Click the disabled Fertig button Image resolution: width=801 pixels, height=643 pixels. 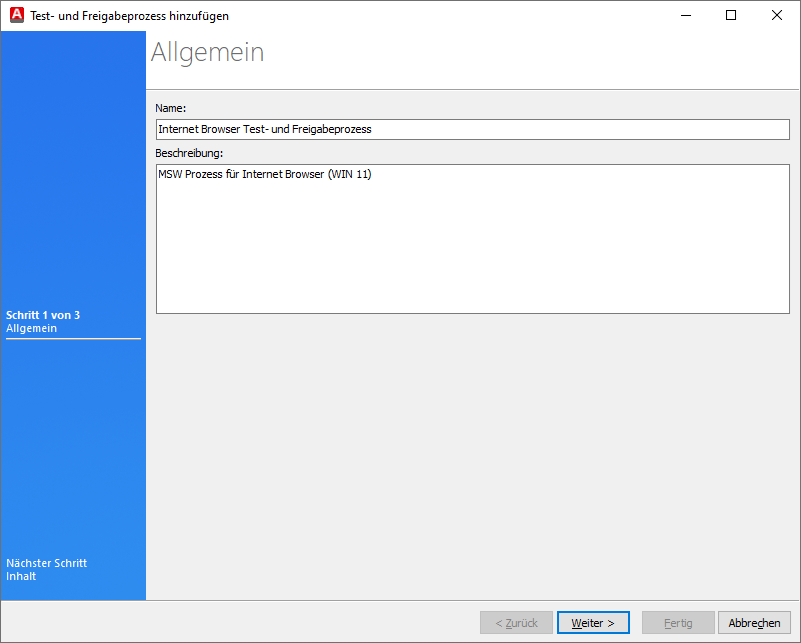[x=678, y=623]
